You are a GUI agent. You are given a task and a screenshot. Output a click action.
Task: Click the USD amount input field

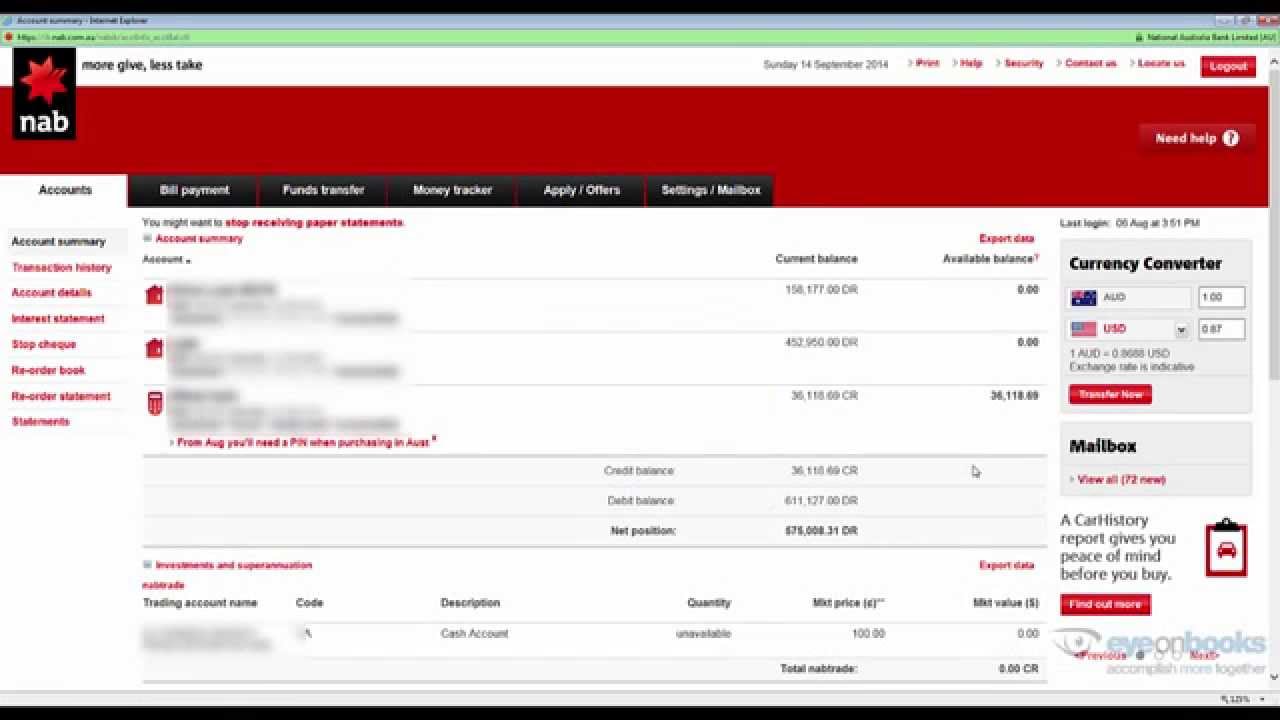coord(1221,329)
